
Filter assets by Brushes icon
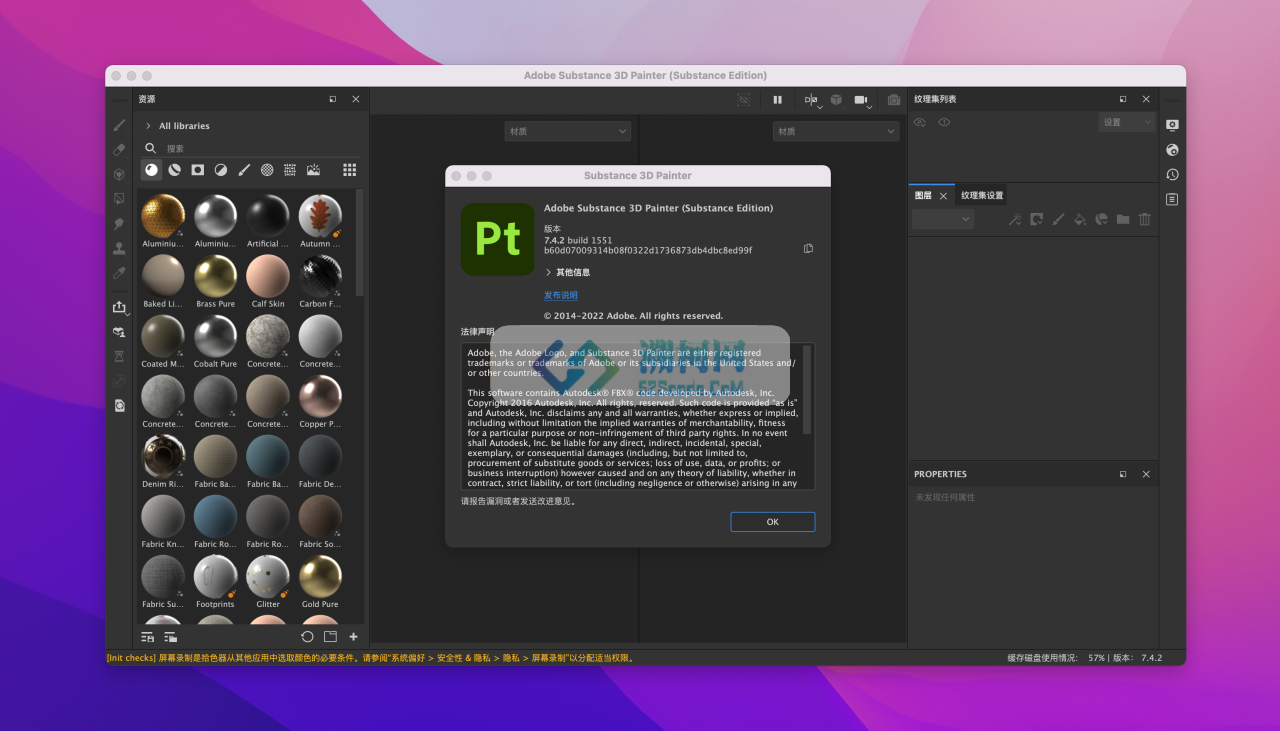tap(244, 170)
